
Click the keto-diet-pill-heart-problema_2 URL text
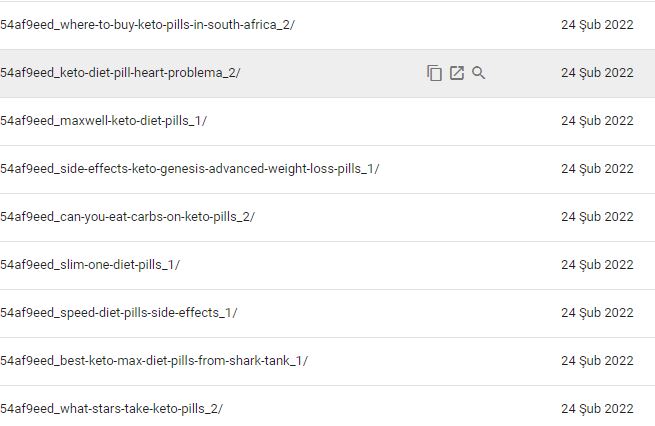point(120,73)
